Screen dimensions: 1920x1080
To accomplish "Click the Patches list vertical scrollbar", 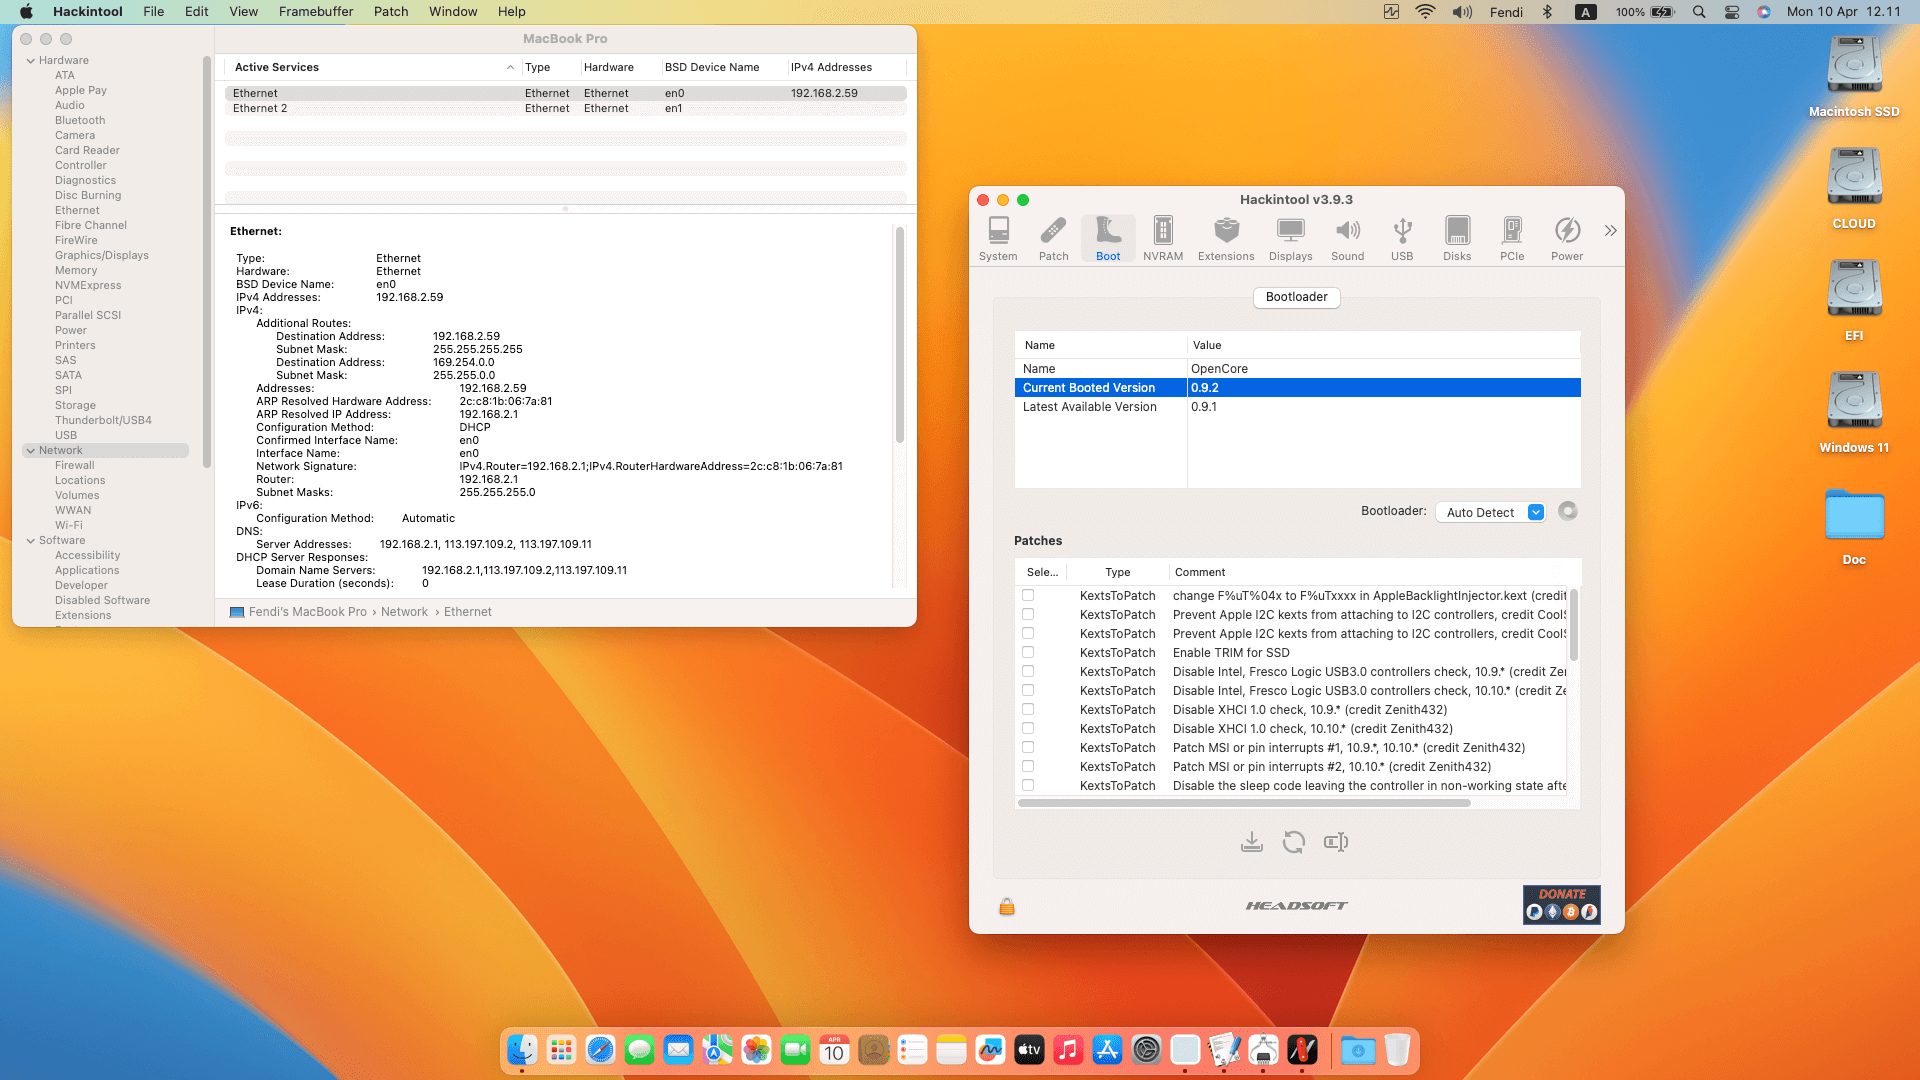I will 1573,625.
